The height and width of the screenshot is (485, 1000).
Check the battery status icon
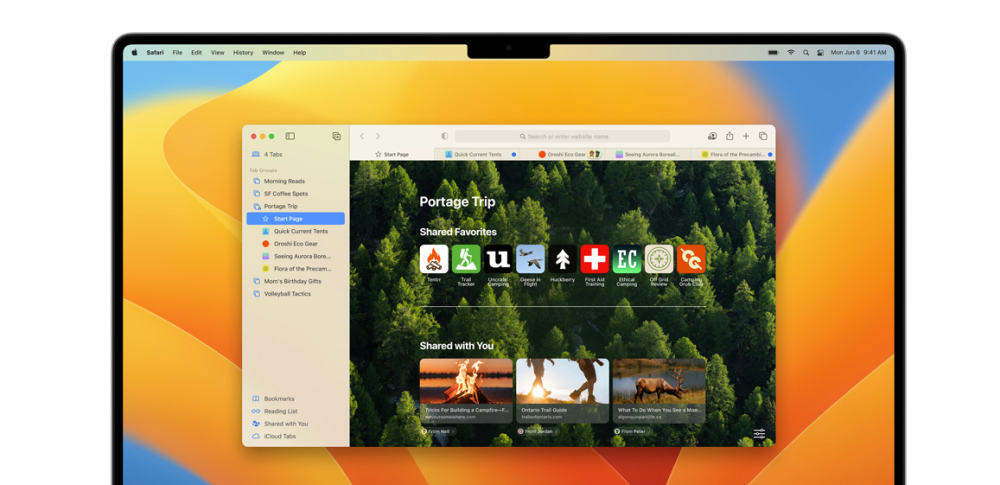point(774,52)
